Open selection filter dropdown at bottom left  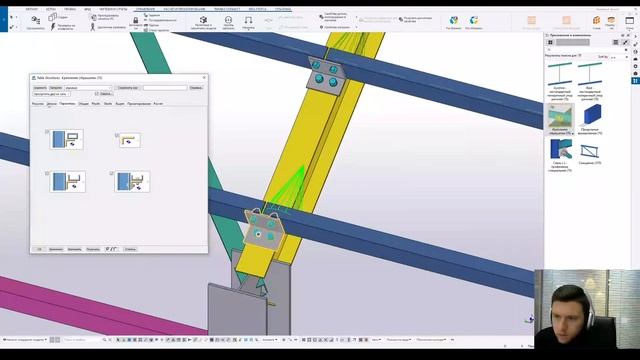pyautogui.click(x=25, y=340)
